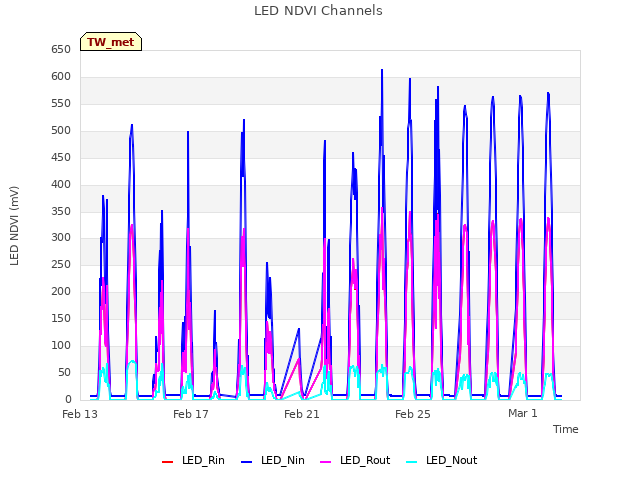Click the Feb 13 x-axis tick label
Image resolution: width=640 pixels, height=480 pixels.
80,414
